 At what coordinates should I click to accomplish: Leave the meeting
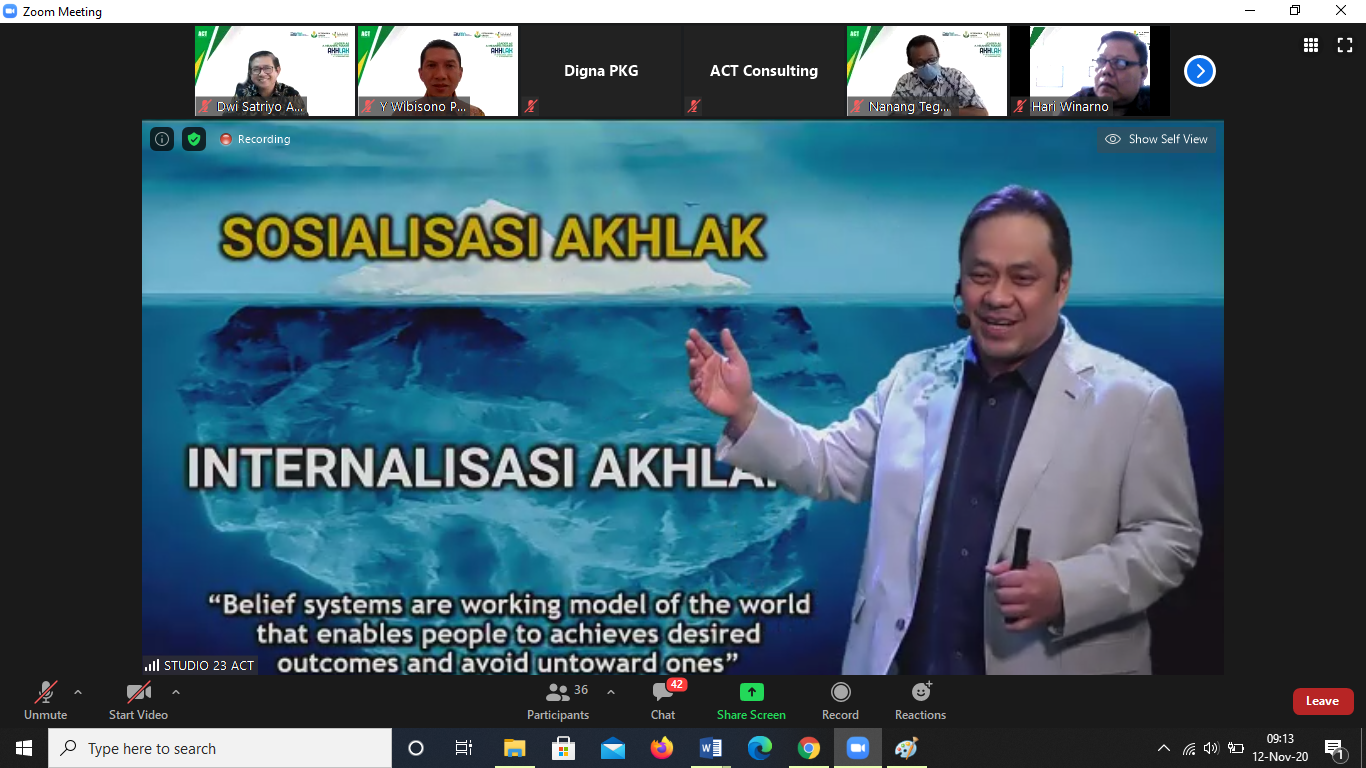1322,701
